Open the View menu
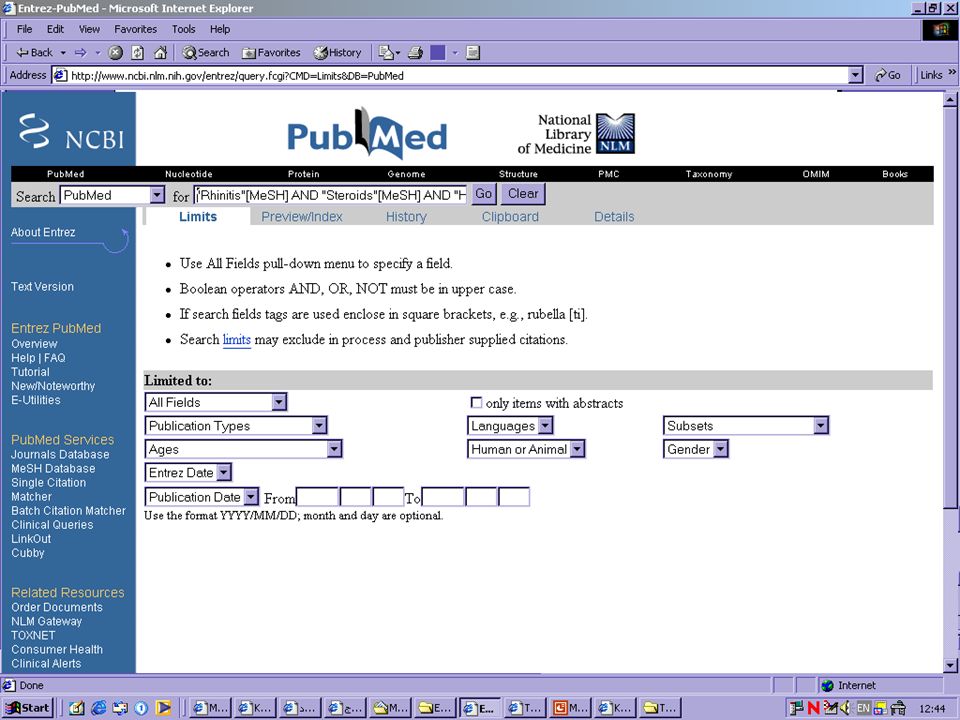The height and width of the screenshot is (720, 960). pyautogui.click(x=89, y=29)
